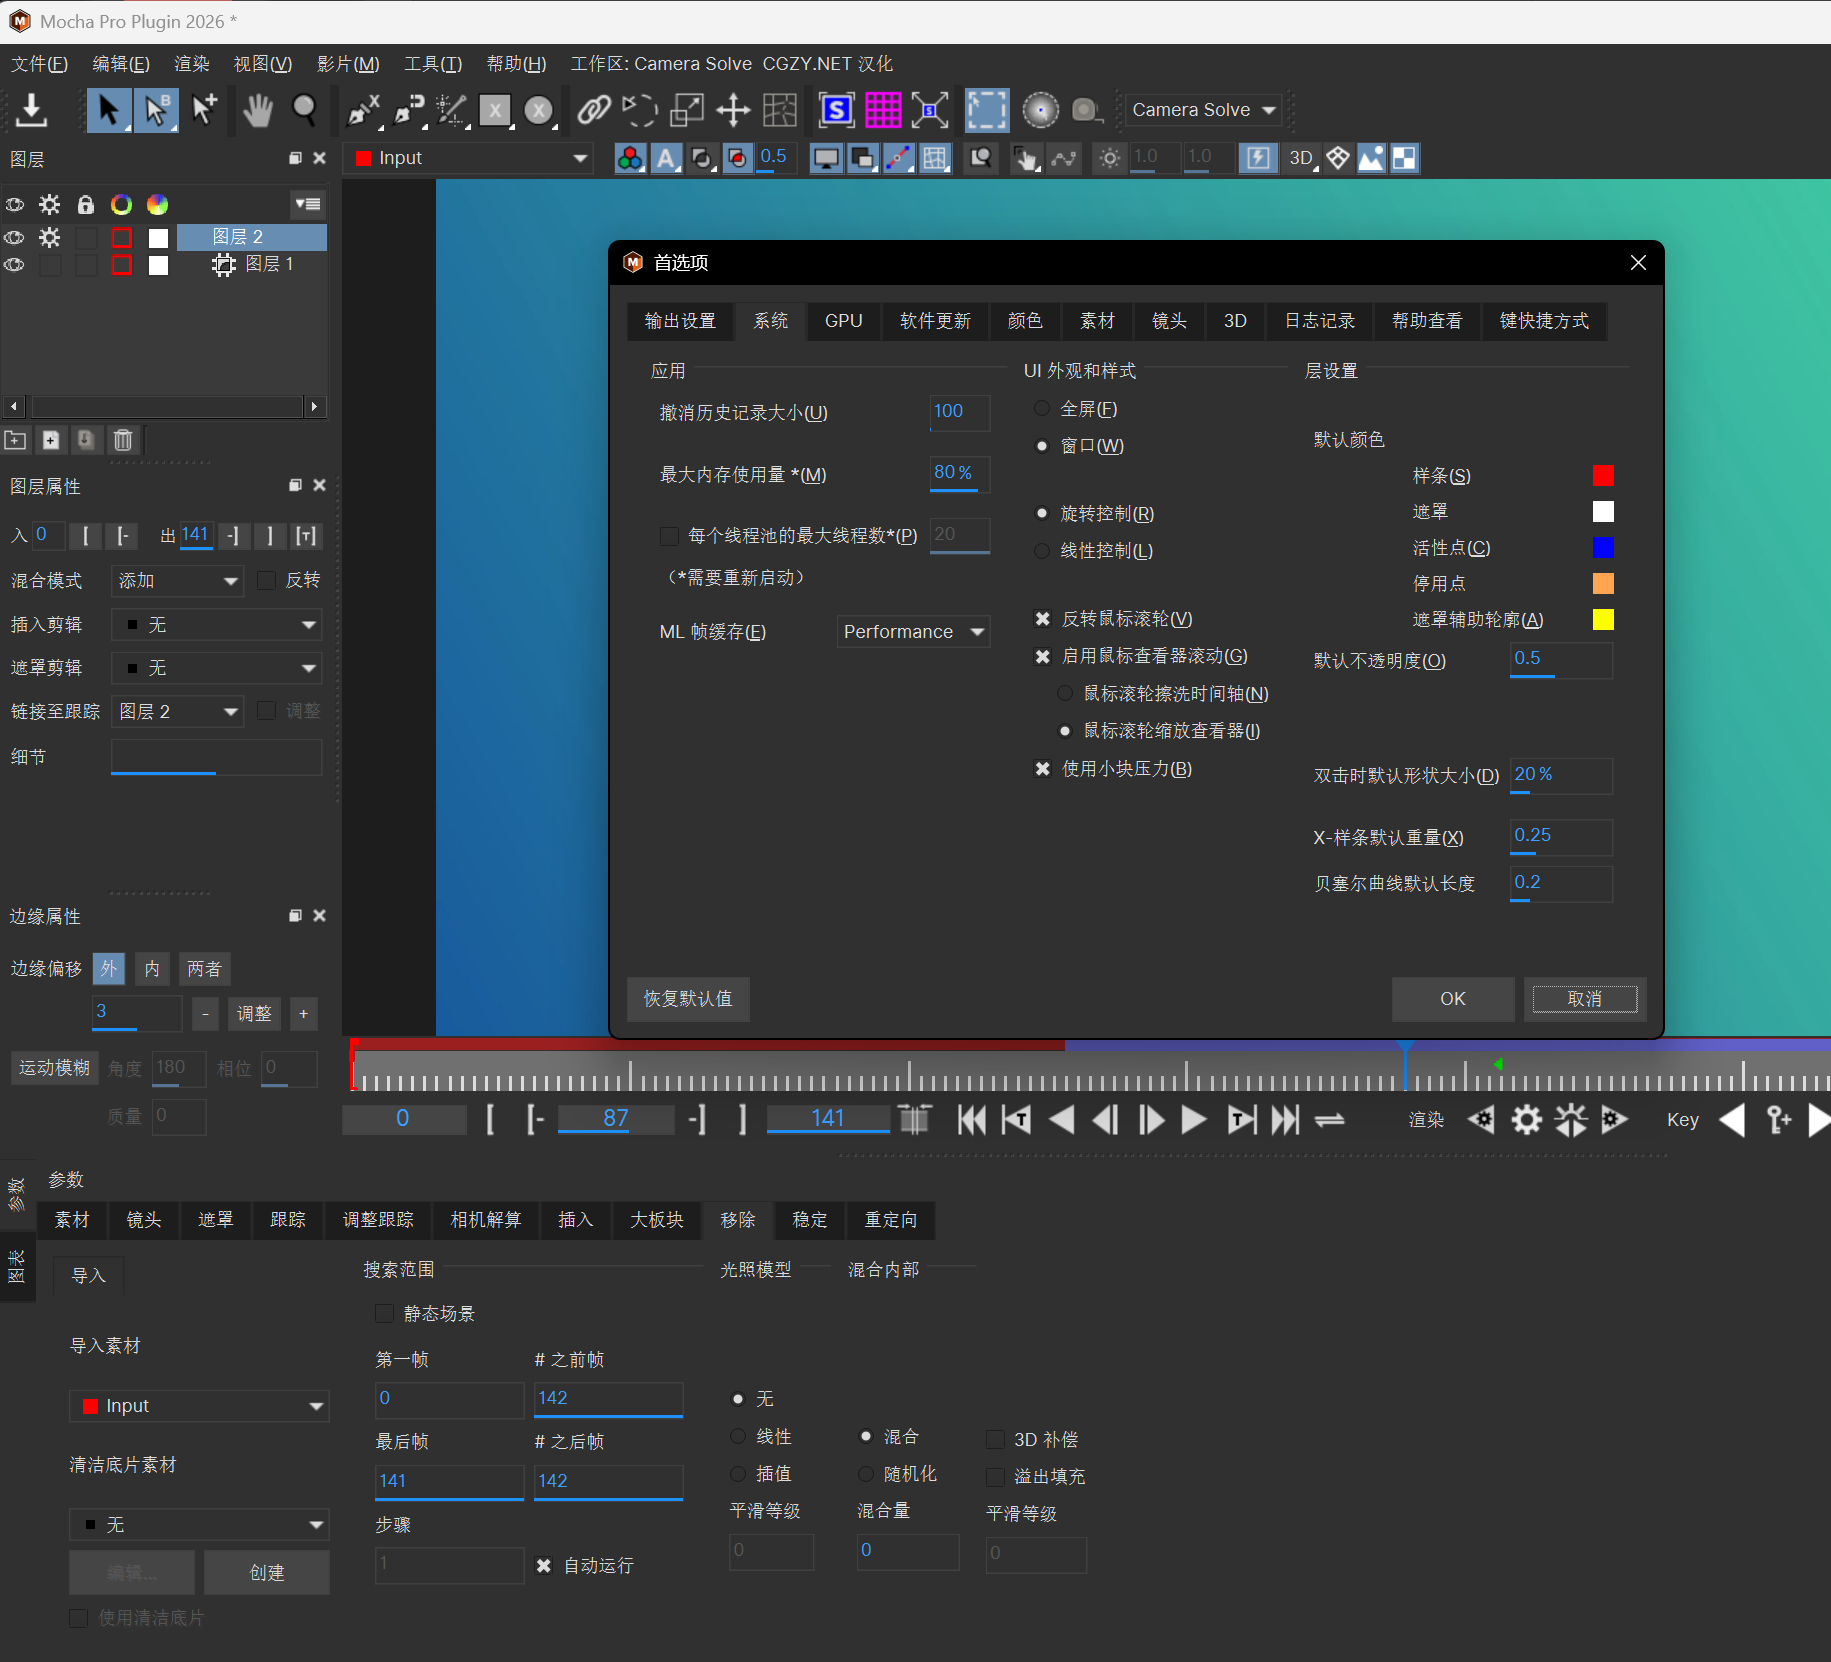Switch to the 跟踪 parameters tab
This screenshot has height=1662, width=1831.
tap(288, 1220)
